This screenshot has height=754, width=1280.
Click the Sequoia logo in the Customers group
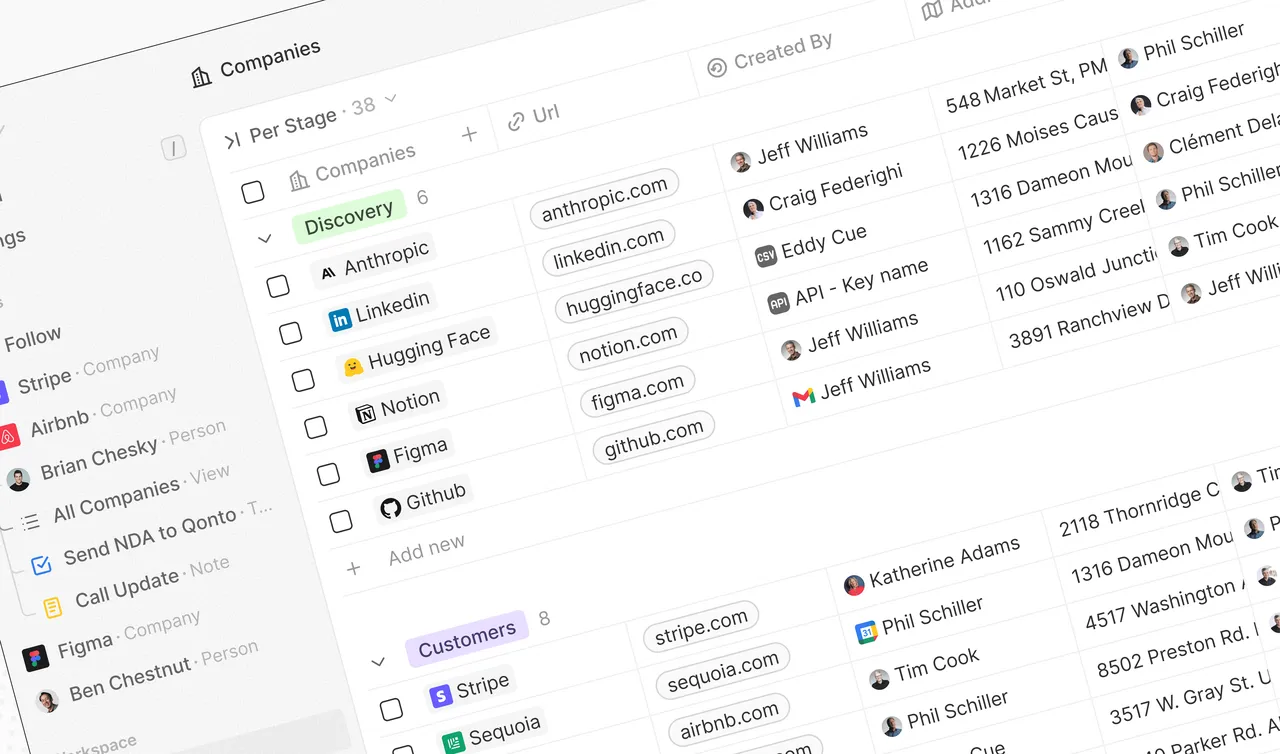coord(454,742)
